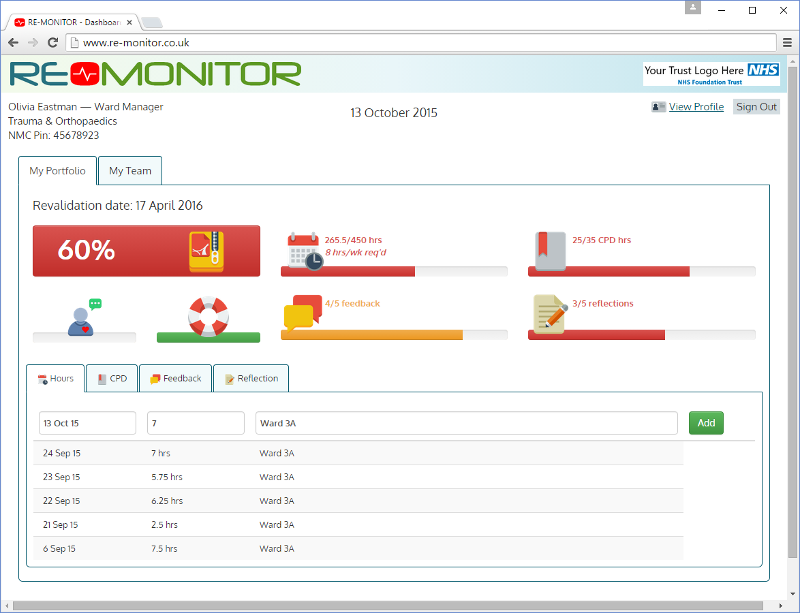Click the reflections progress bar
Screen dimensions: 800x613
[x=642, y=335]
